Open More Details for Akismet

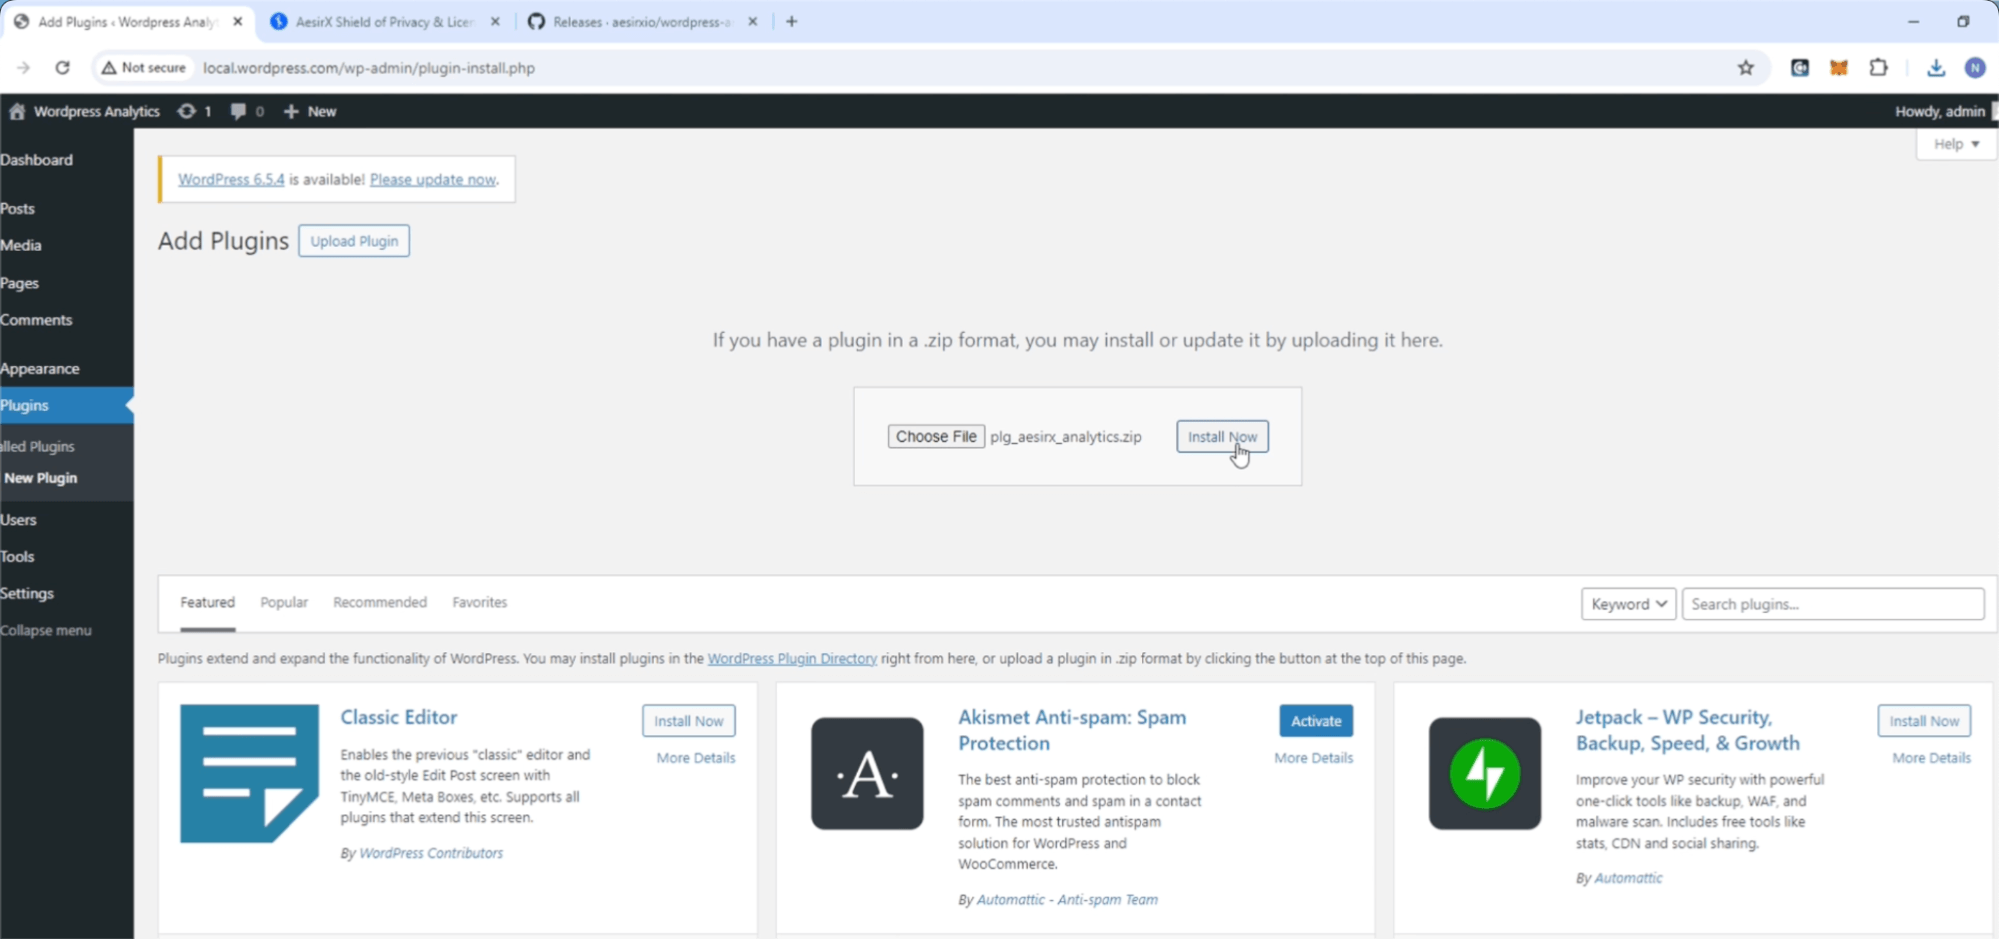click(1313, 758)
